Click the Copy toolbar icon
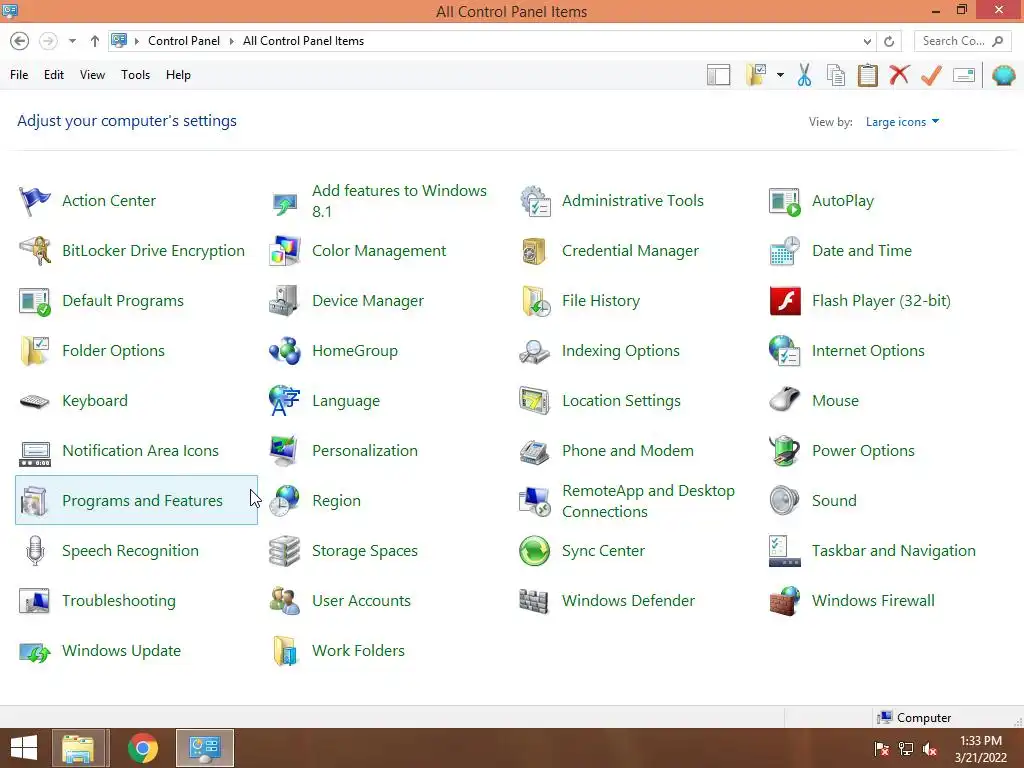This screenshot has height=768, width=1024. 836,75
